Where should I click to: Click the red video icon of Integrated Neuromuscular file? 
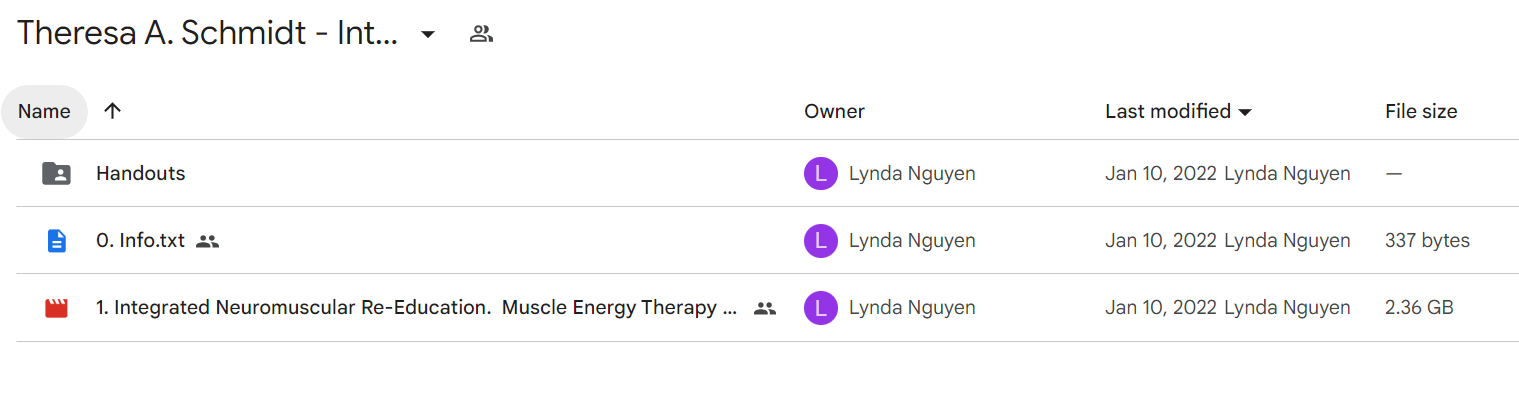57,308
